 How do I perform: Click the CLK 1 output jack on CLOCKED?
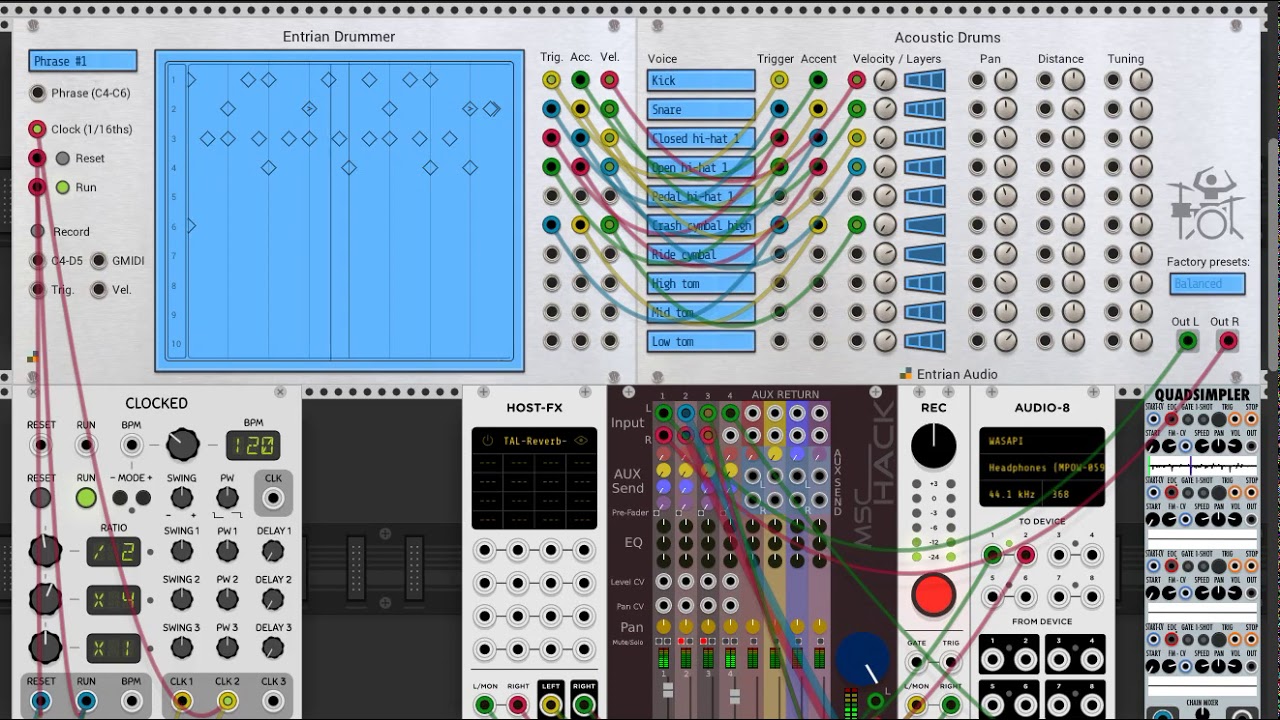point(182,701)
